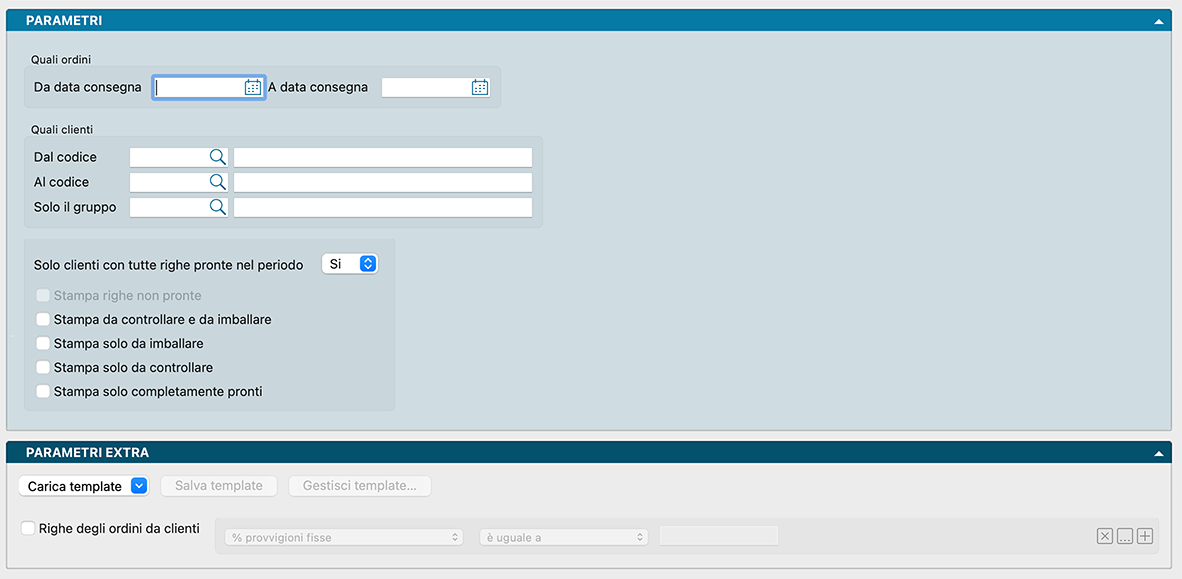Viewport: 1182px width, 579px height.
Task: Check Stampa solo da imballare
Action: [43, 344]
